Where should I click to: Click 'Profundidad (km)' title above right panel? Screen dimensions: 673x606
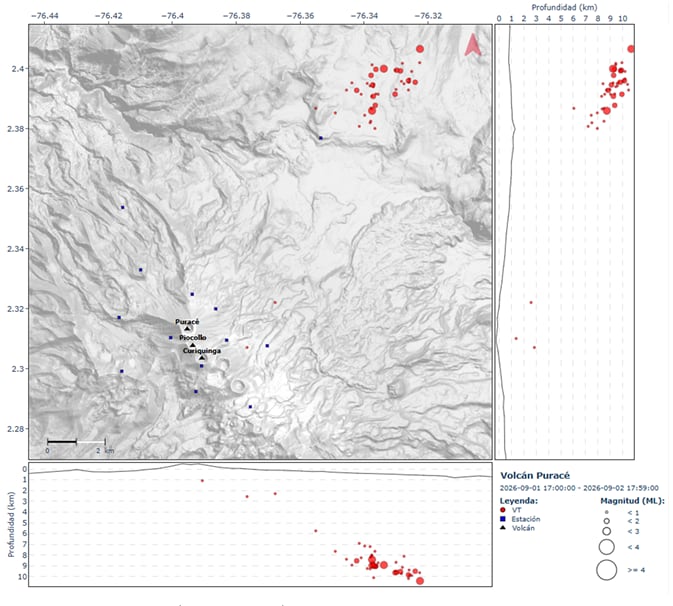click(564, 7)
